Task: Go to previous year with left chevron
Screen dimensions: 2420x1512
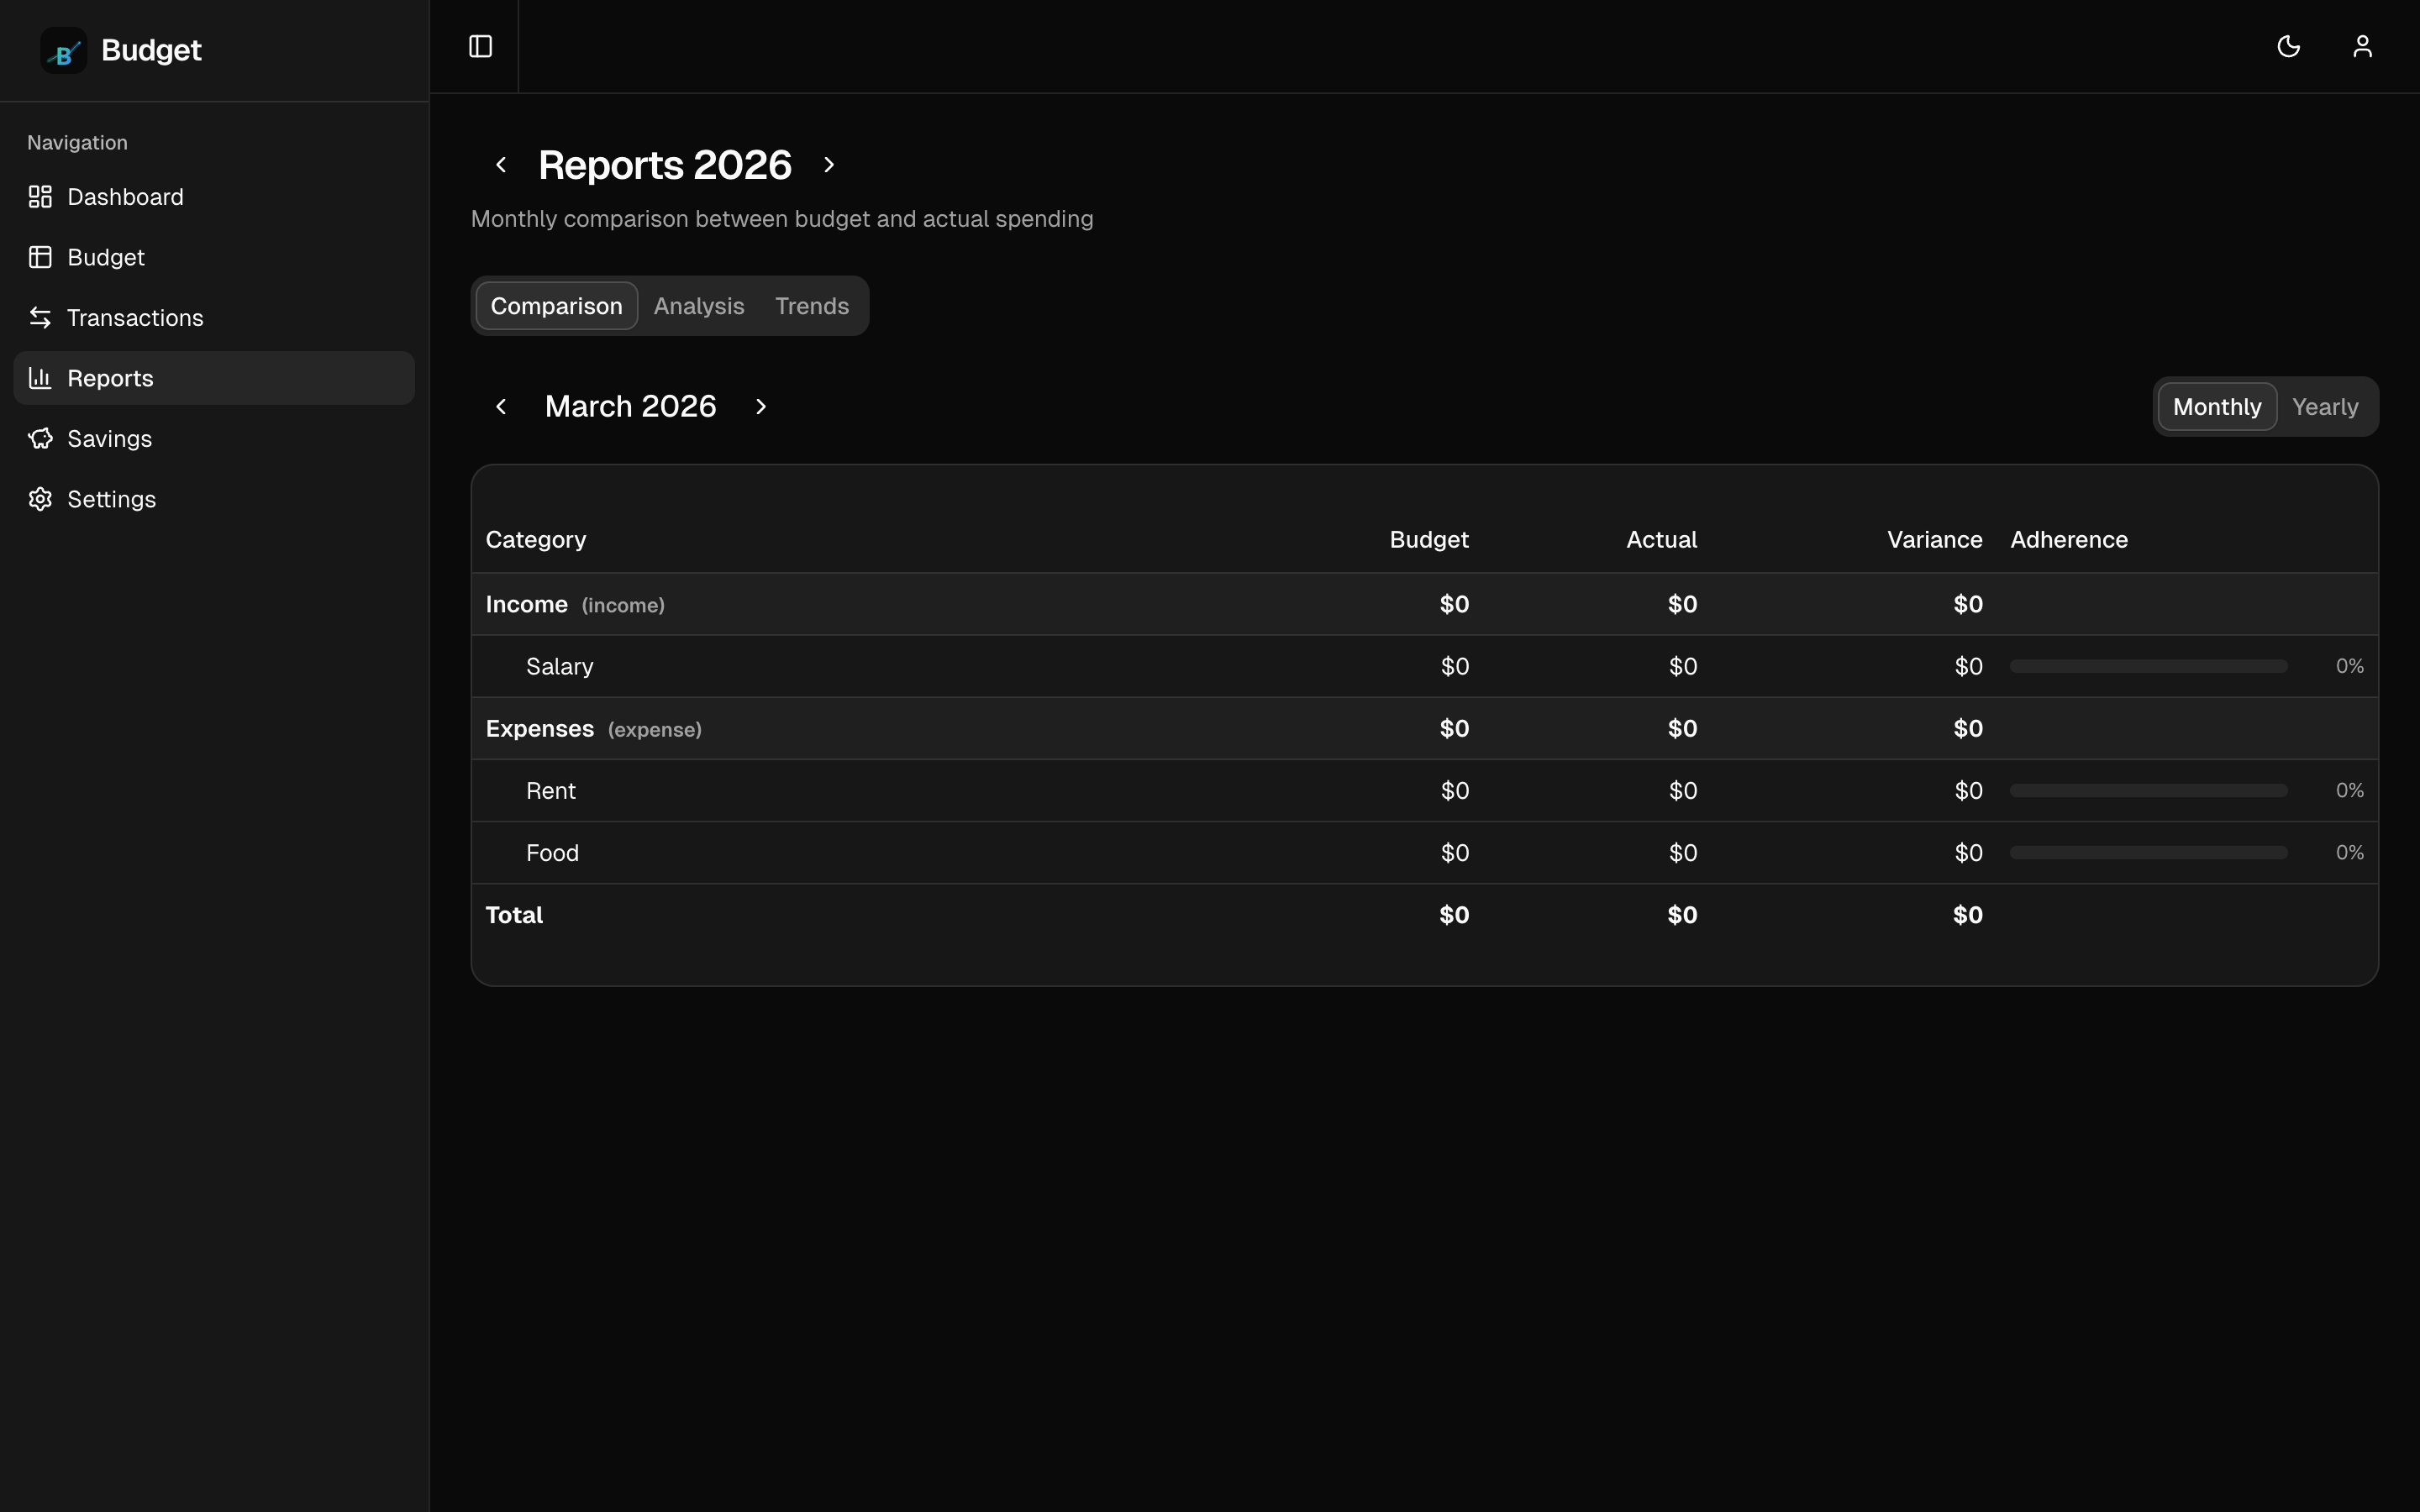Action: tap(501, 164)
